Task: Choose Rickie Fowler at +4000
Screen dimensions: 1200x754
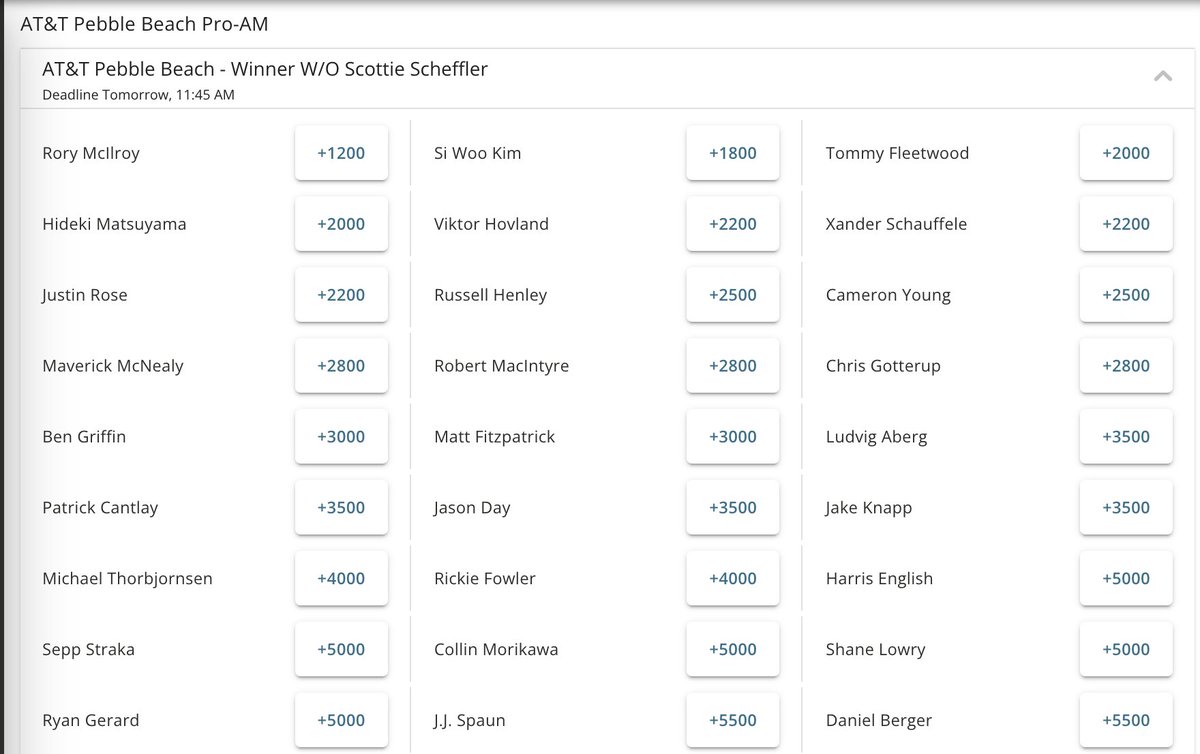Action: point(732,578)
